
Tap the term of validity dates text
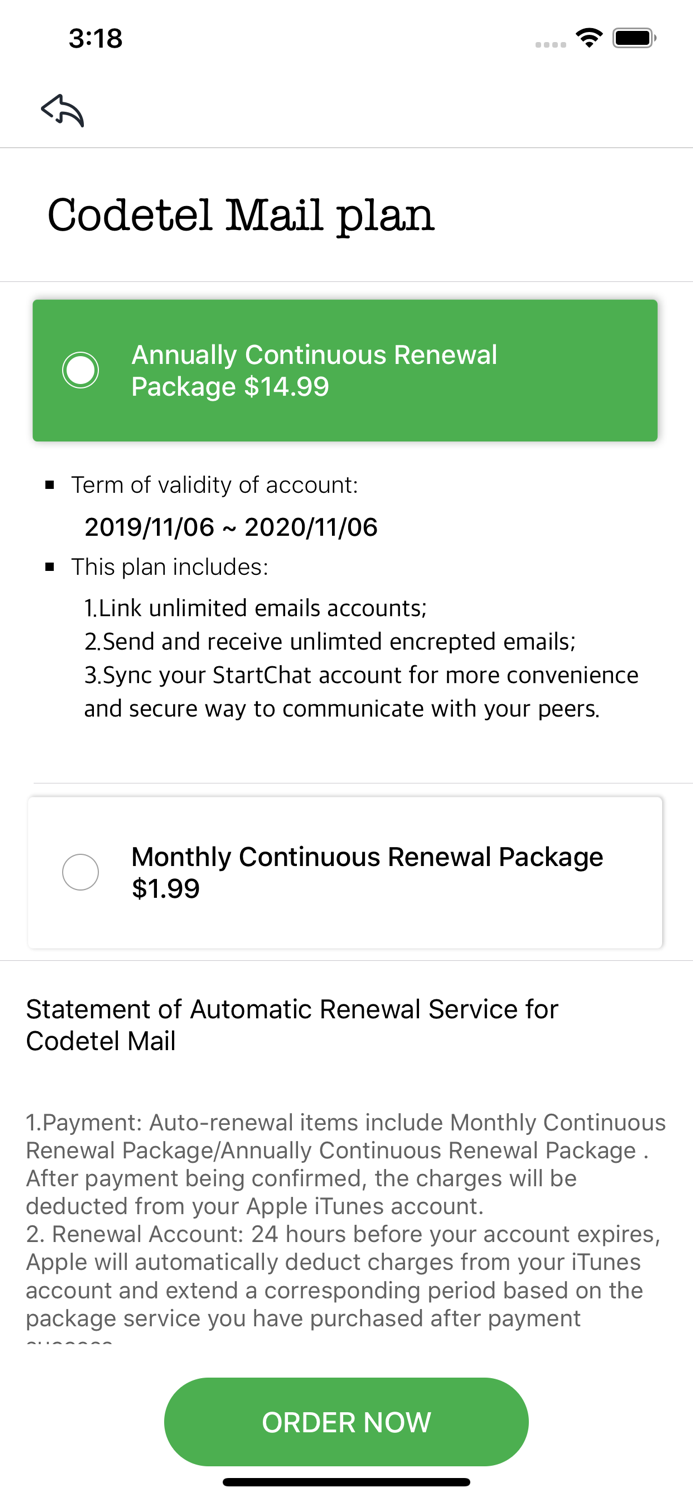pyautogui.click(x=231, y=526)
